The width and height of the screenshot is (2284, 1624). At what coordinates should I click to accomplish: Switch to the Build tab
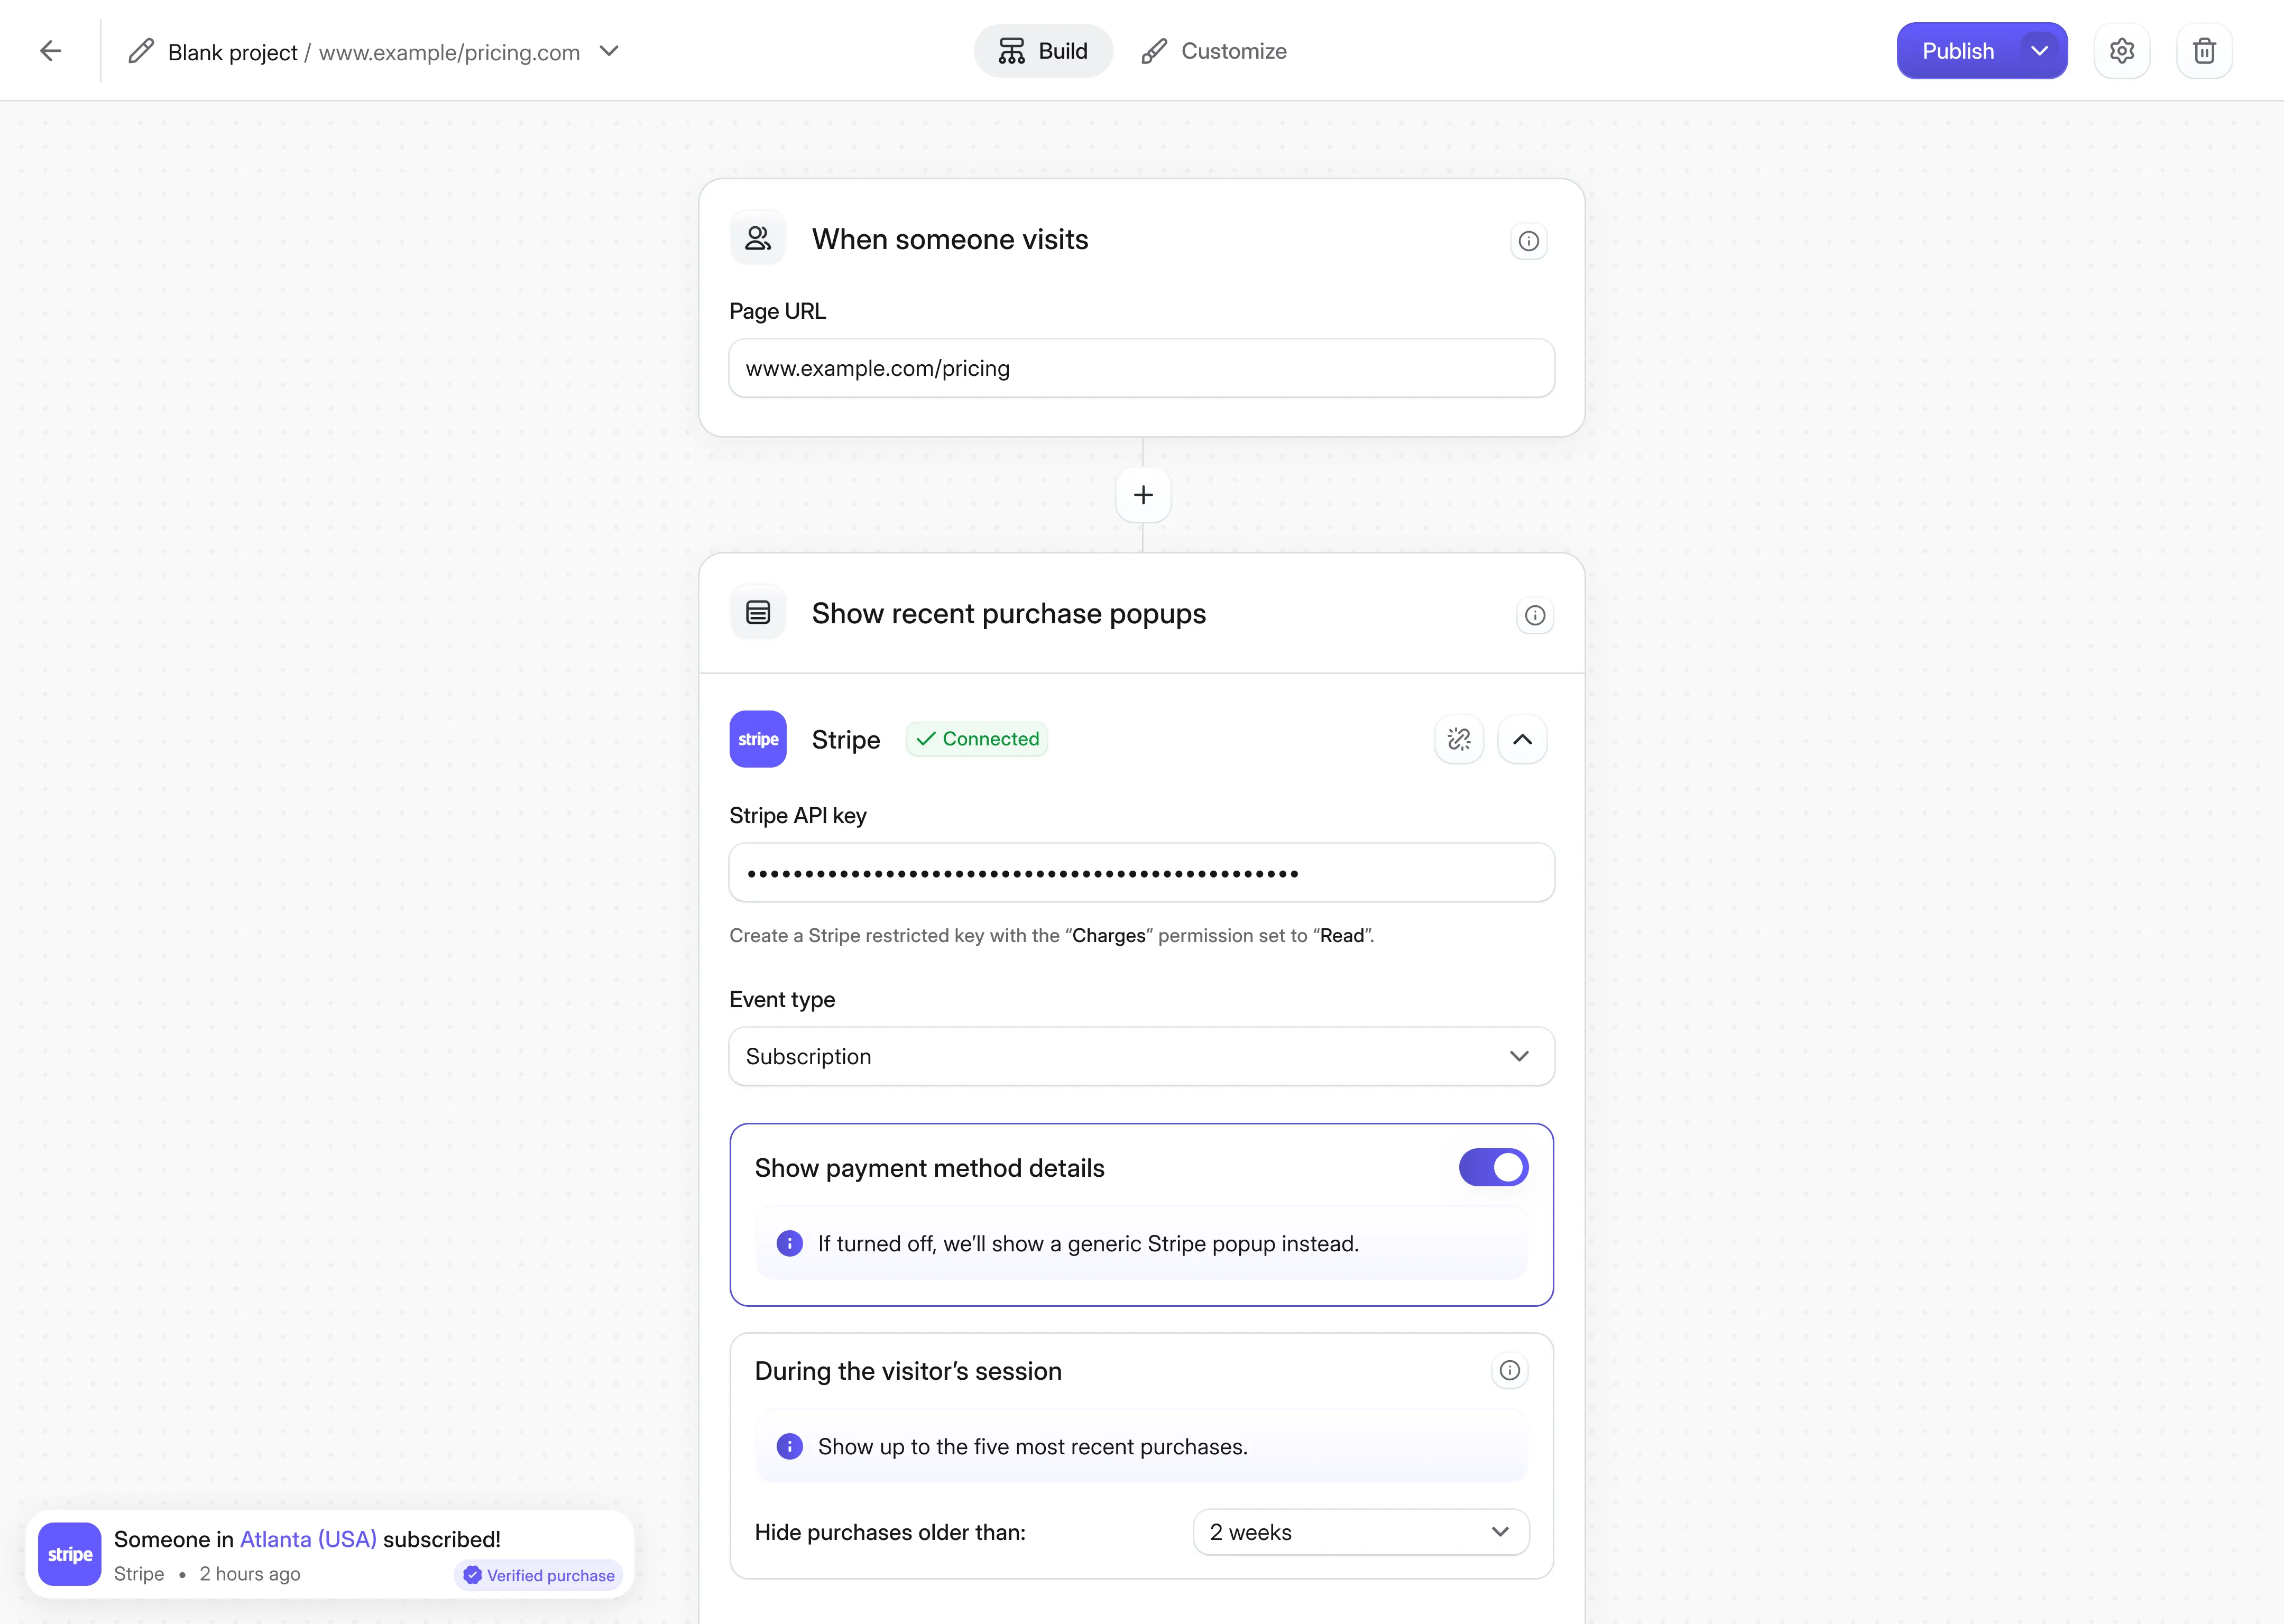tap(1043, 51)
